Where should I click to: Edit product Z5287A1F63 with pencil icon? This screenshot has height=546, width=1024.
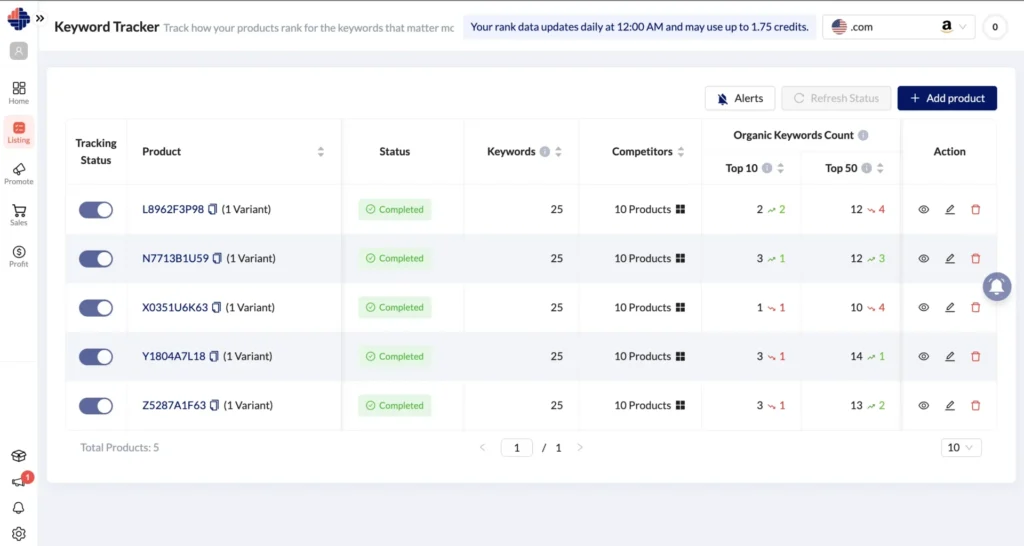click(950, 406)
